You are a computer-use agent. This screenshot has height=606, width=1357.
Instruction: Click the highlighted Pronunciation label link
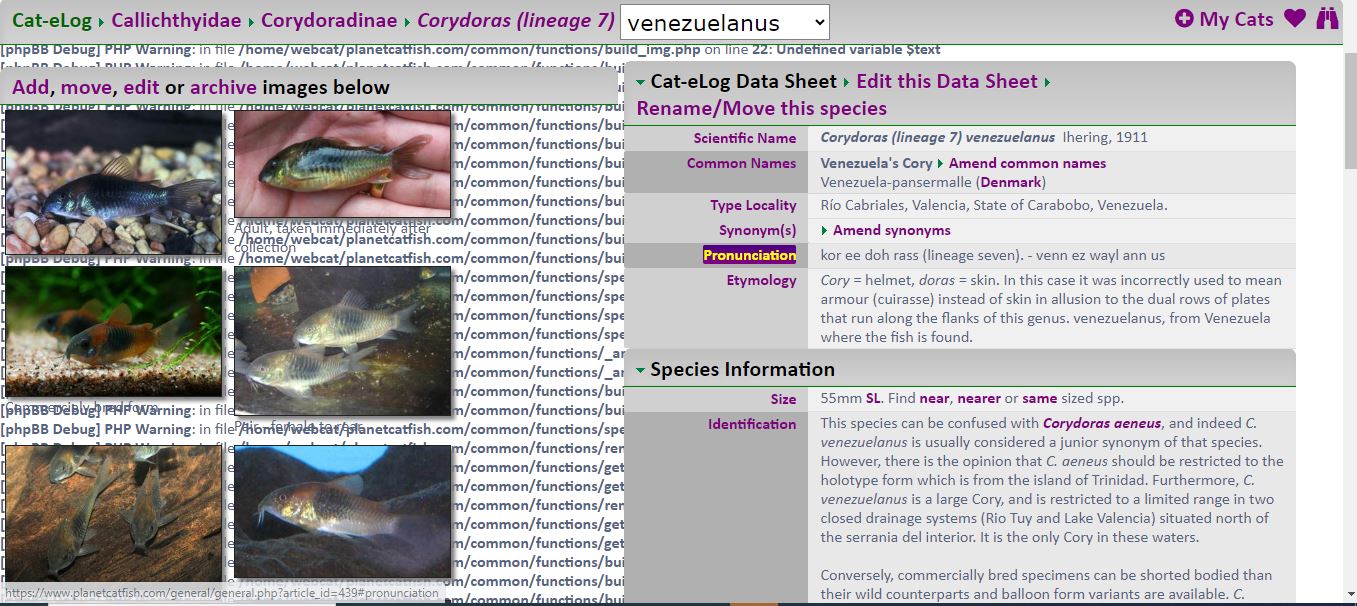point(749,256)
